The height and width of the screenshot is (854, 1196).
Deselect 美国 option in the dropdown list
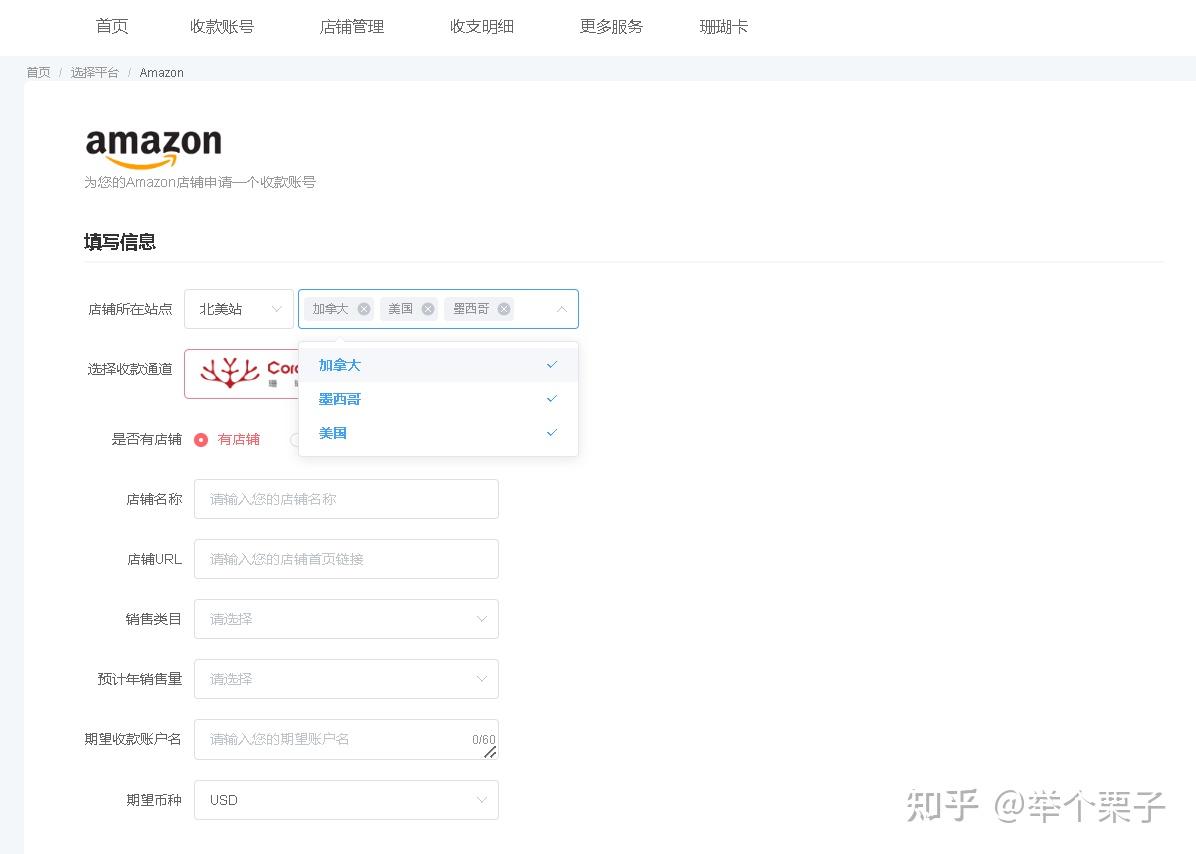(439, 432)
